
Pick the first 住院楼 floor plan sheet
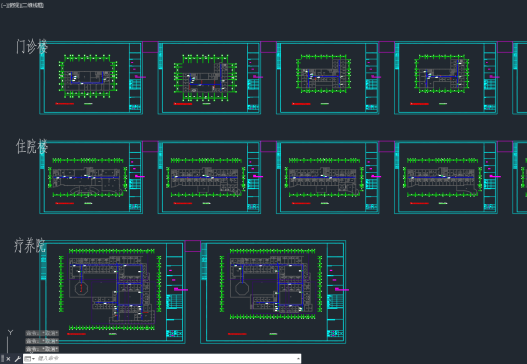tap(91, 177)
